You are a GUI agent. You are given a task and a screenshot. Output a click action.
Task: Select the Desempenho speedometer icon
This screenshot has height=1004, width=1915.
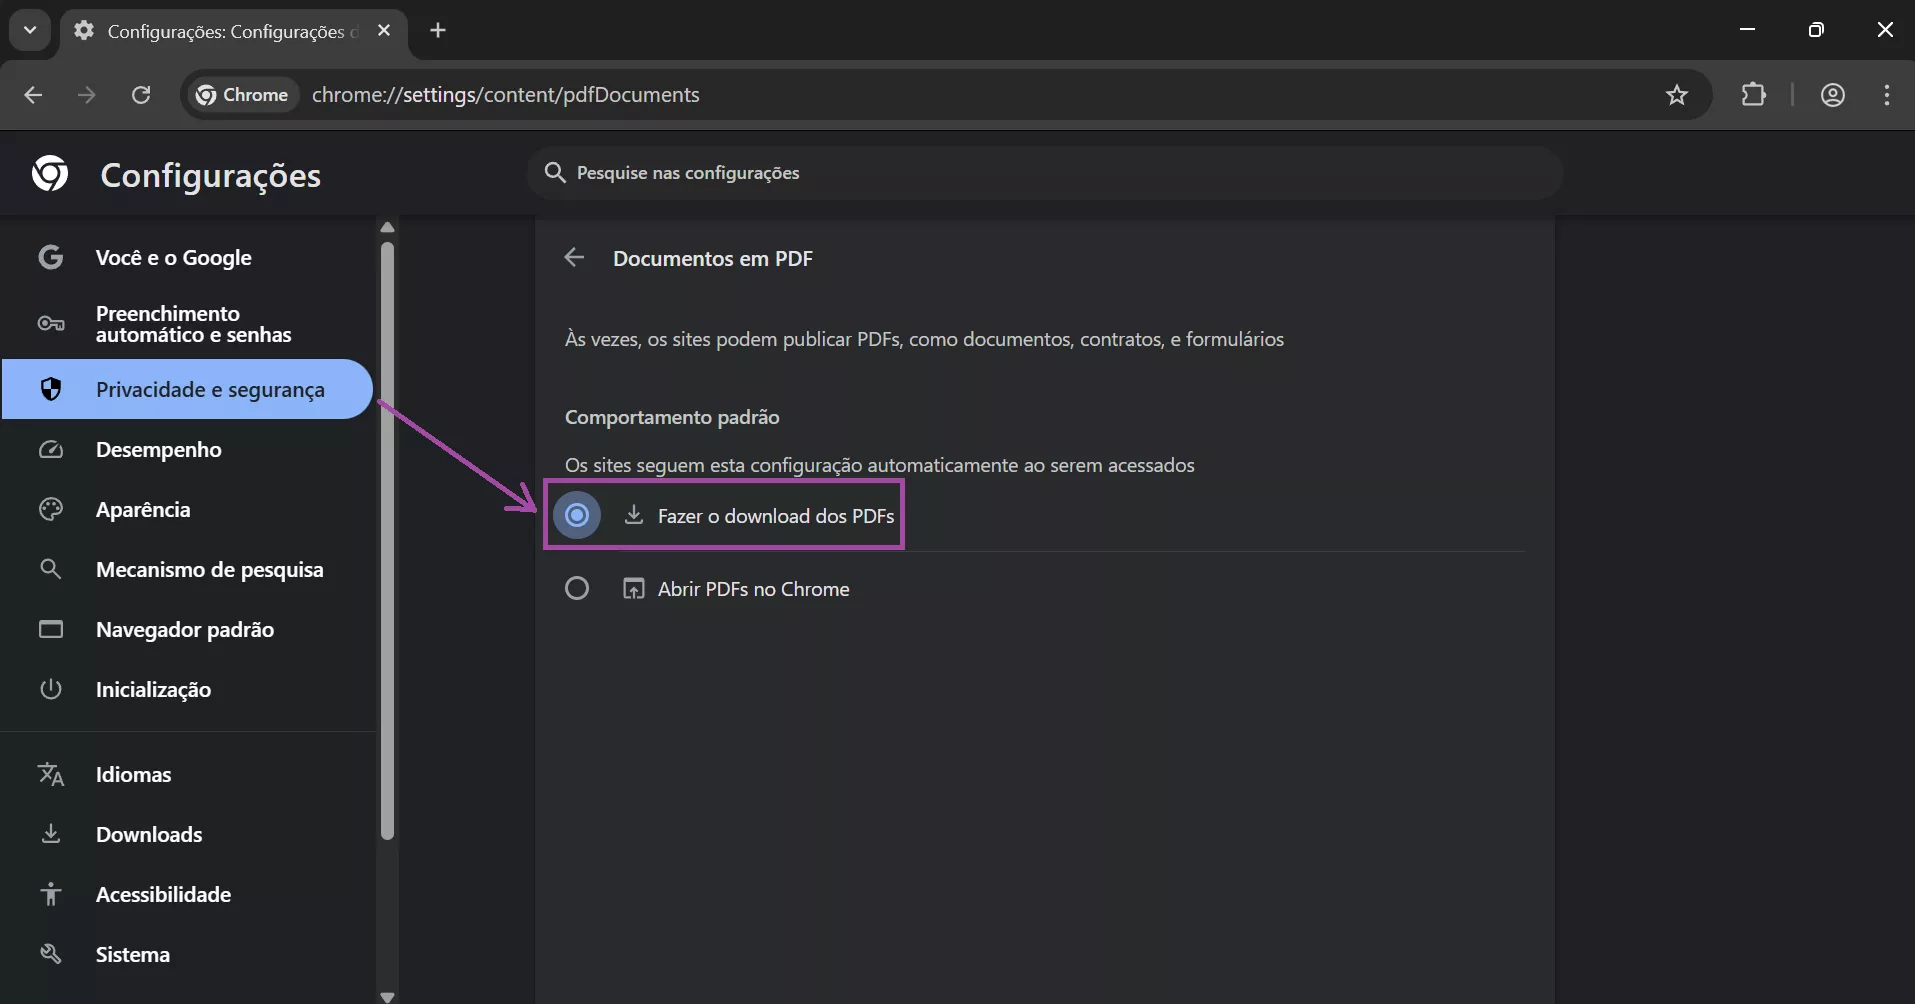click(x=51, y=449)
